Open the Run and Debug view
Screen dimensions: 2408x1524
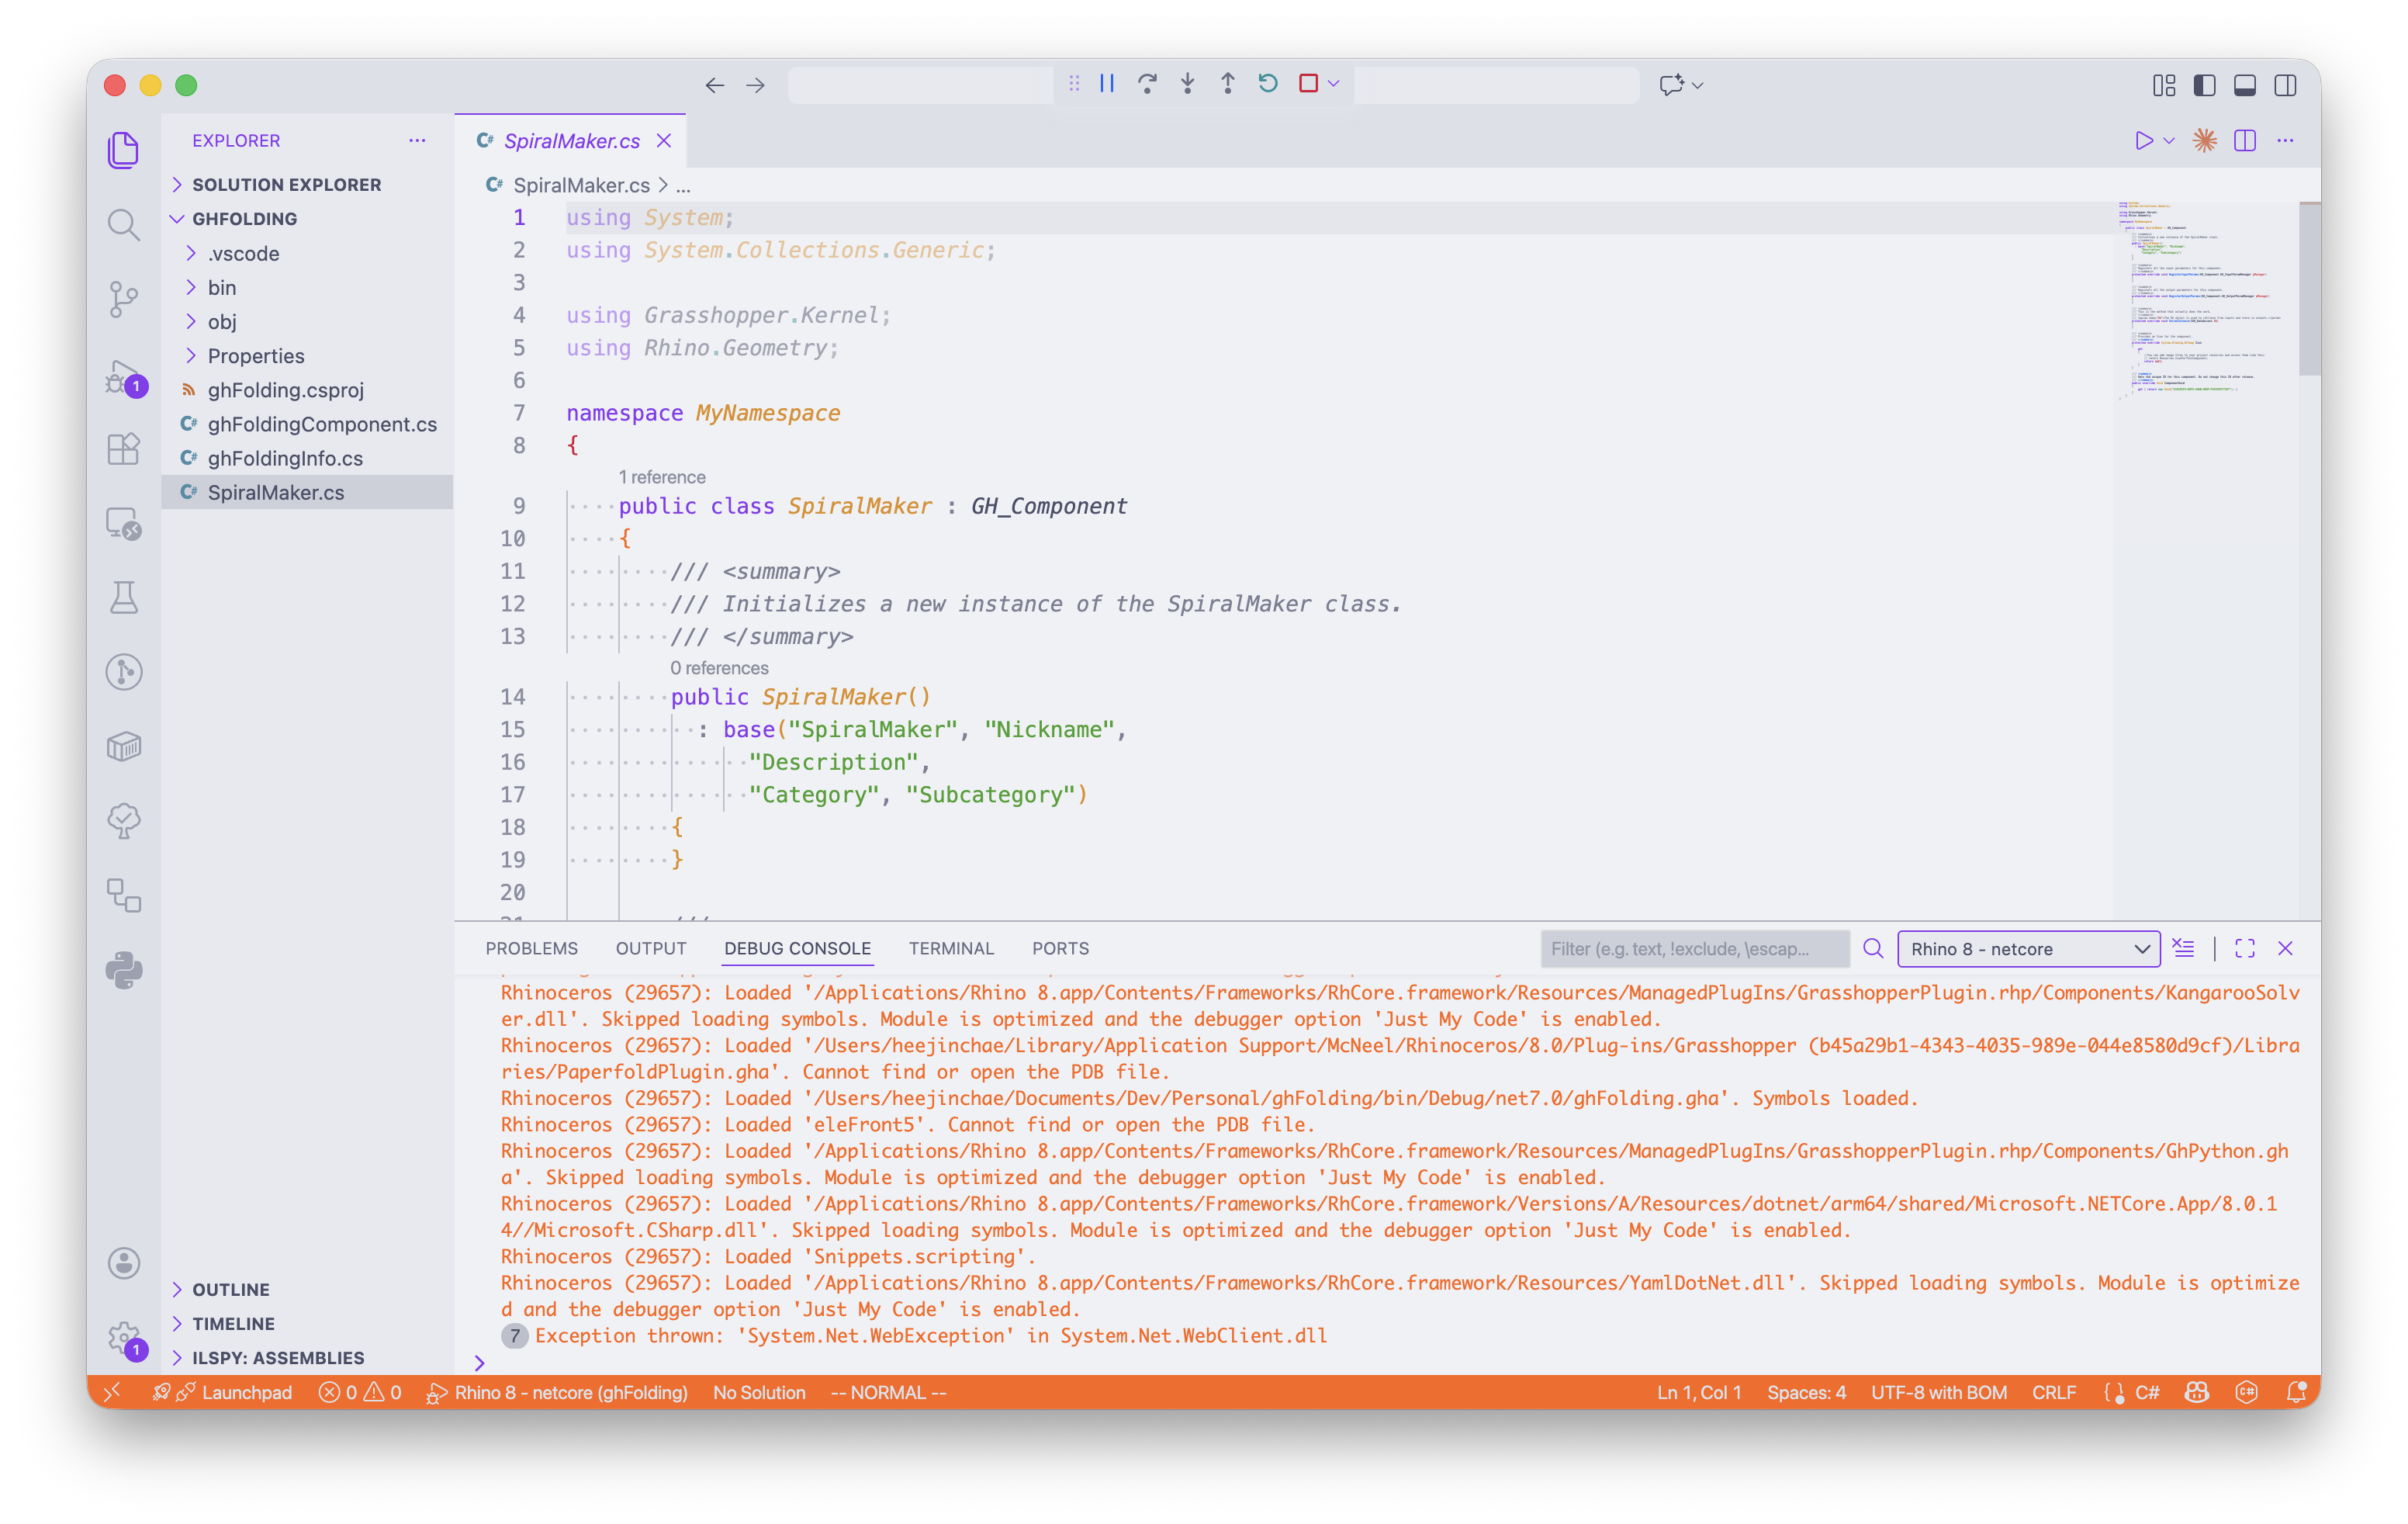(x=123, y=378)
